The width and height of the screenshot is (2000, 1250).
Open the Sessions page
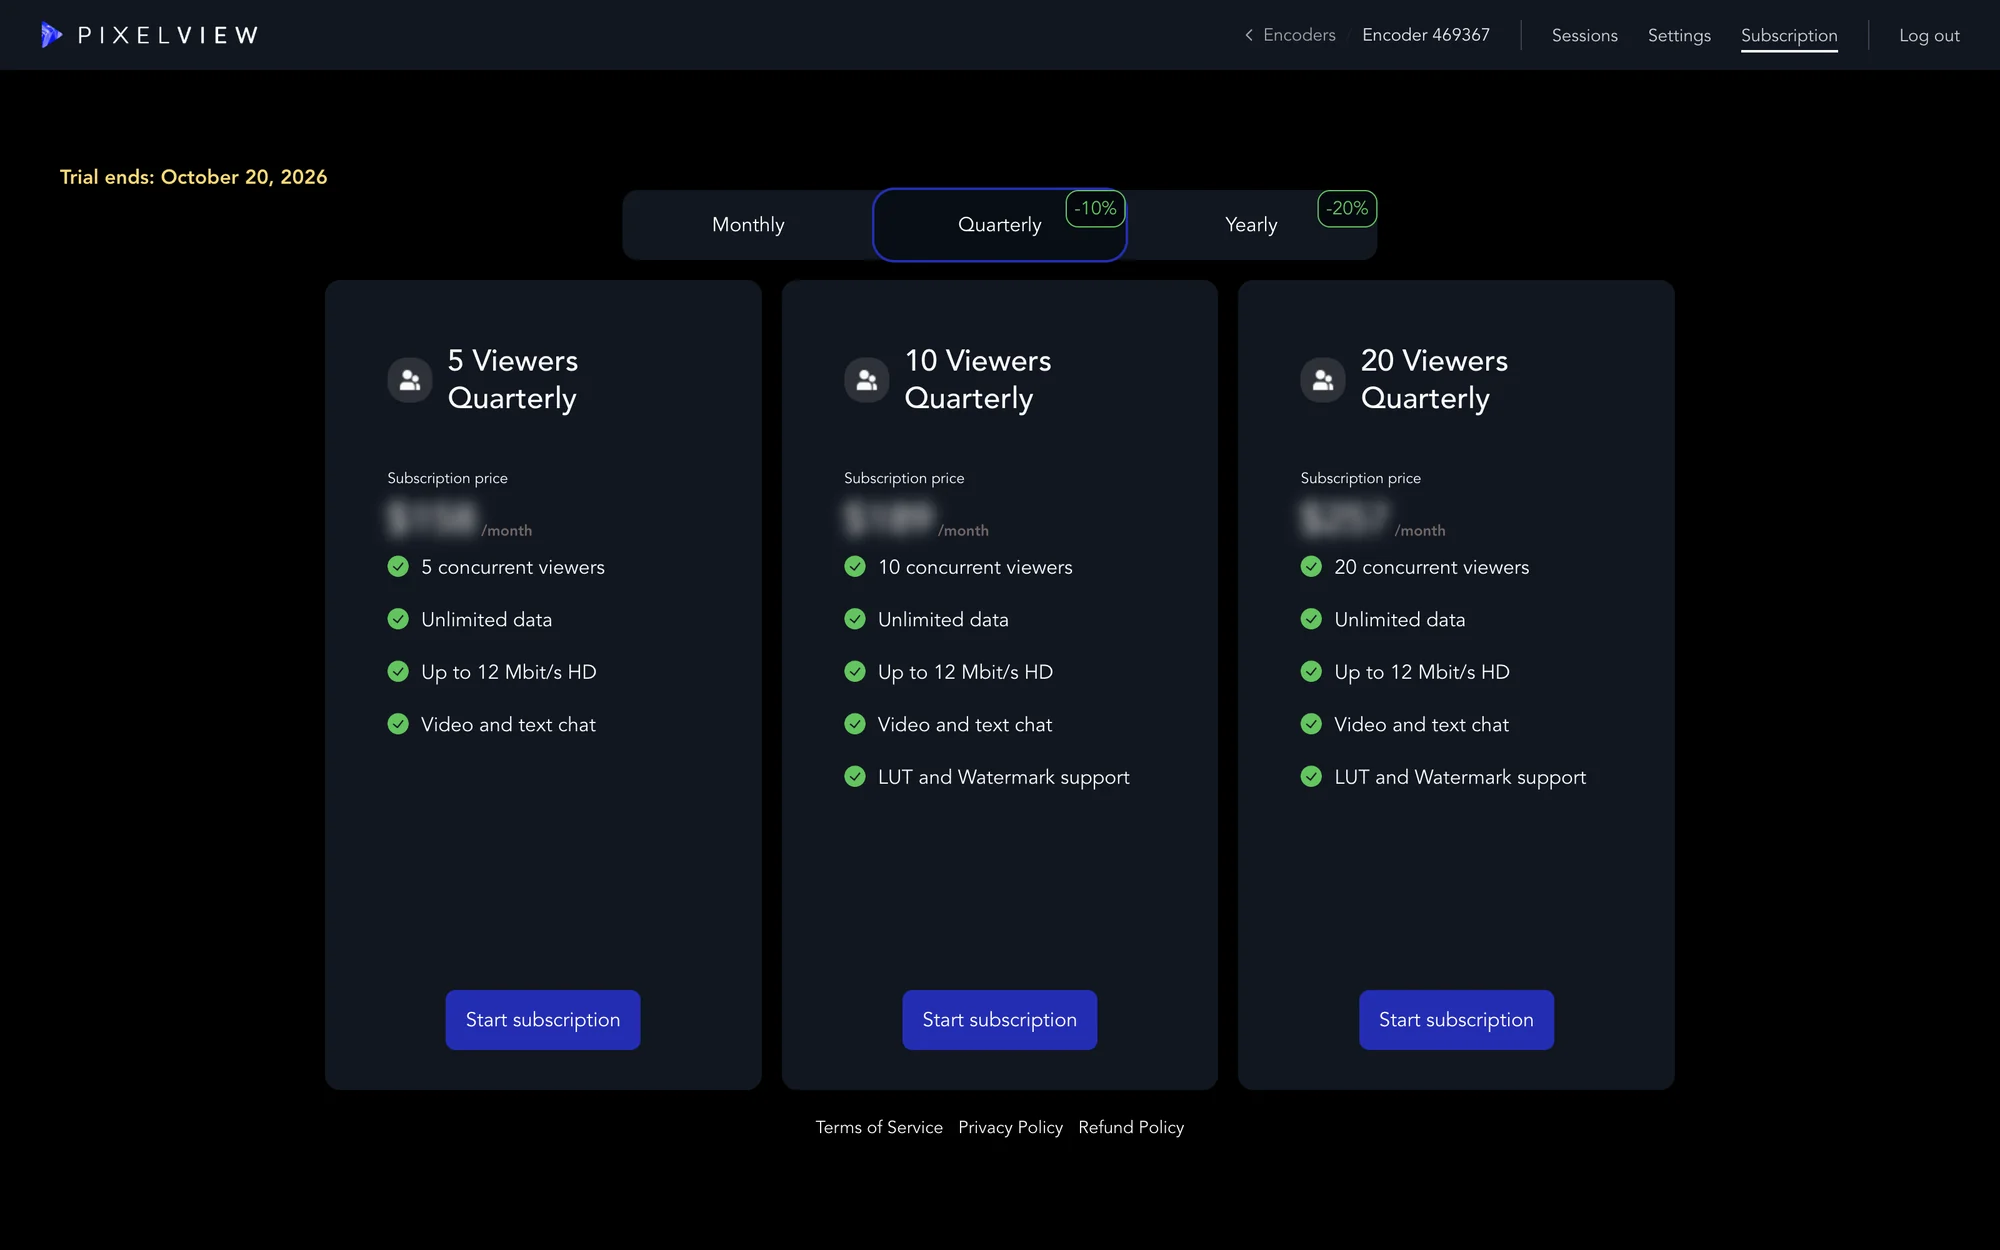point(1585,35)
